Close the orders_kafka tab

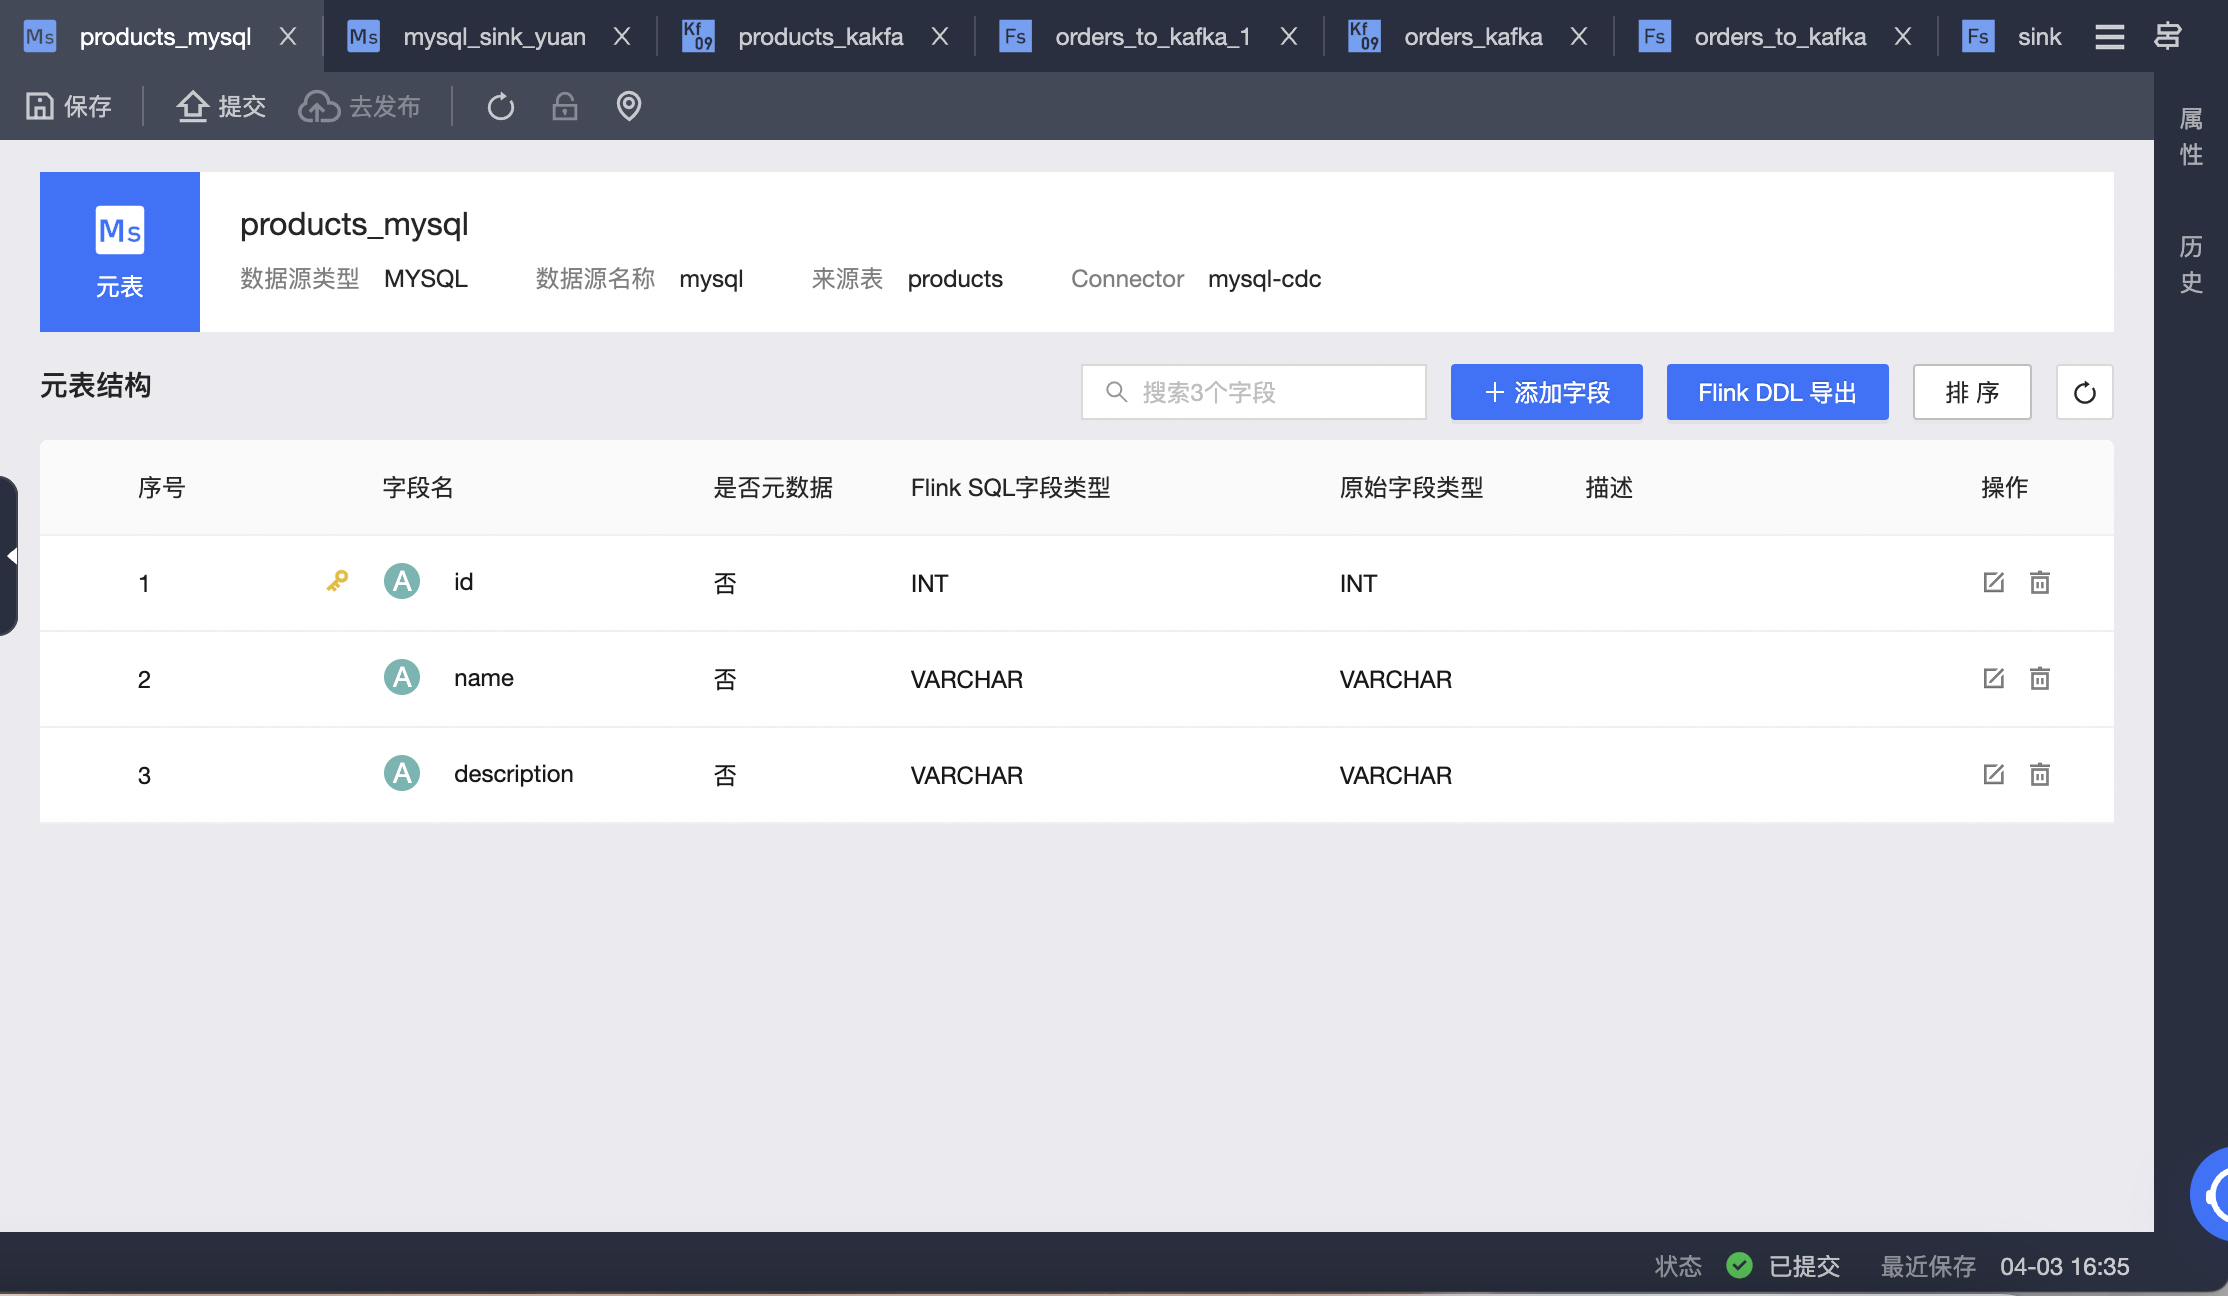pos(1579,37)
